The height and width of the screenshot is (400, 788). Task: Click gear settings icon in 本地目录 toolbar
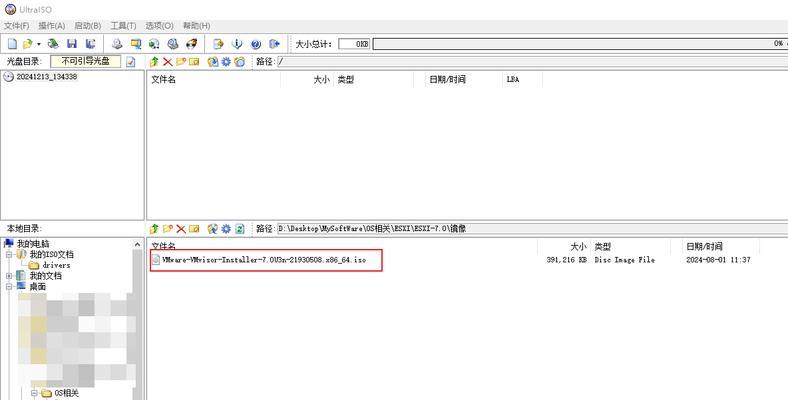[226, 229]
